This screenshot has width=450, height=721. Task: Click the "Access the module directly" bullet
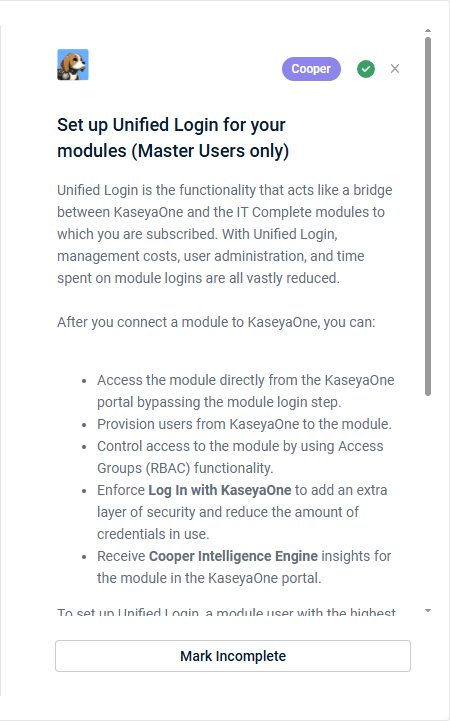(245, 391)
